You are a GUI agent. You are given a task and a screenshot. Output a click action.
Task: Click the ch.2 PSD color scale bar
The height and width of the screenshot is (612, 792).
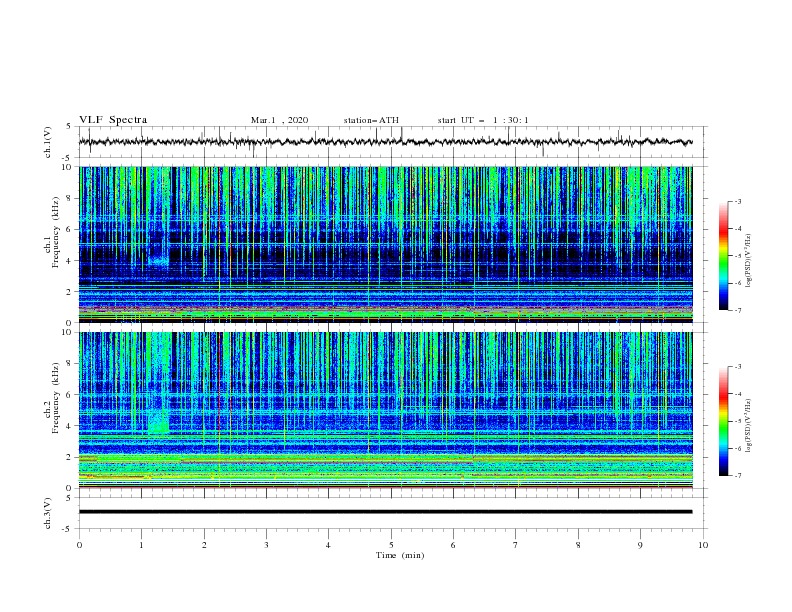(723, 421)
